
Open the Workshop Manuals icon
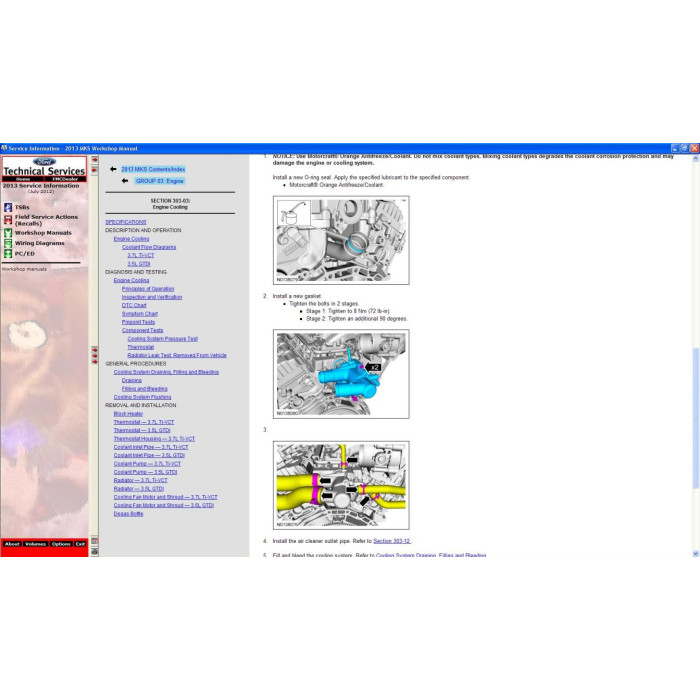[x=8, y=233]
